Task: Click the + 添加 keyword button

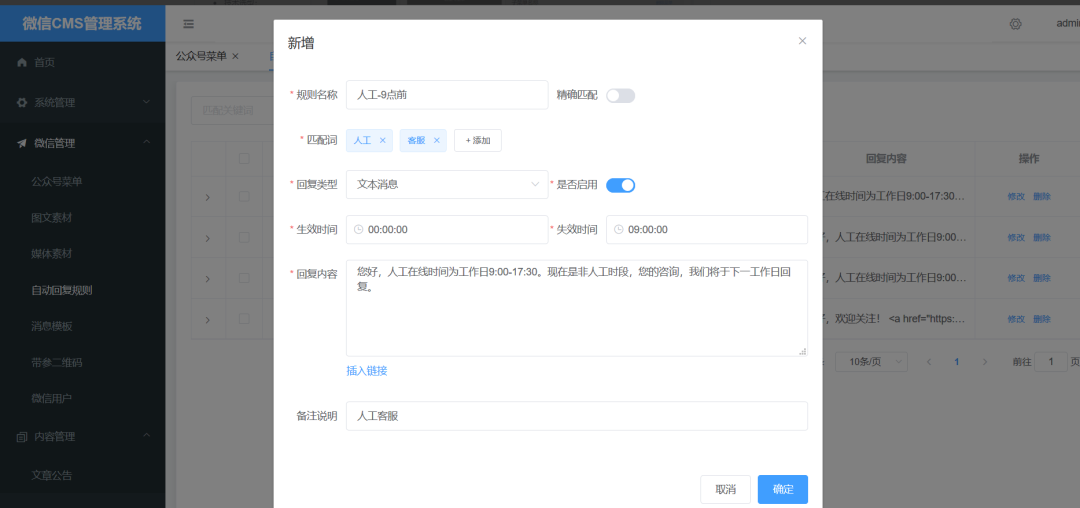Action: 478,140
